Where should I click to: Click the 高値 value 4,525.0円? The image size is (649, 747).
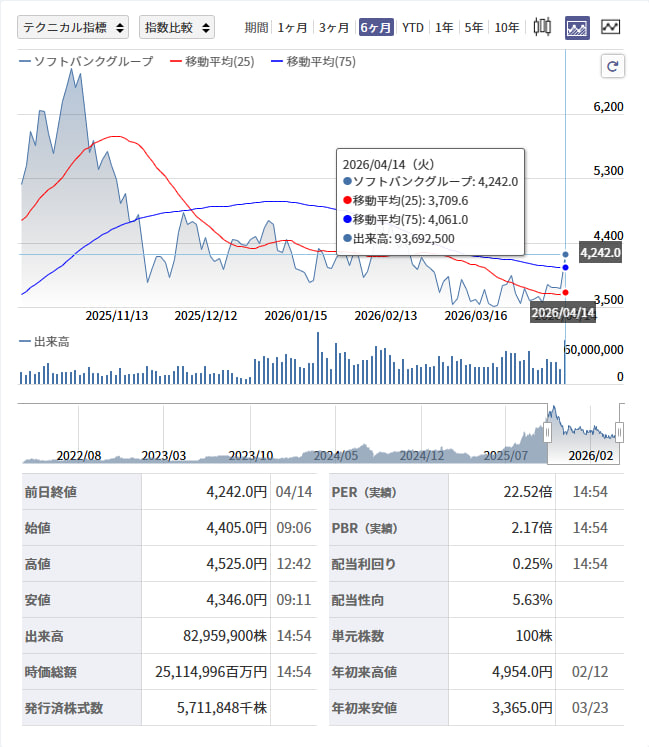pos(237,564)
